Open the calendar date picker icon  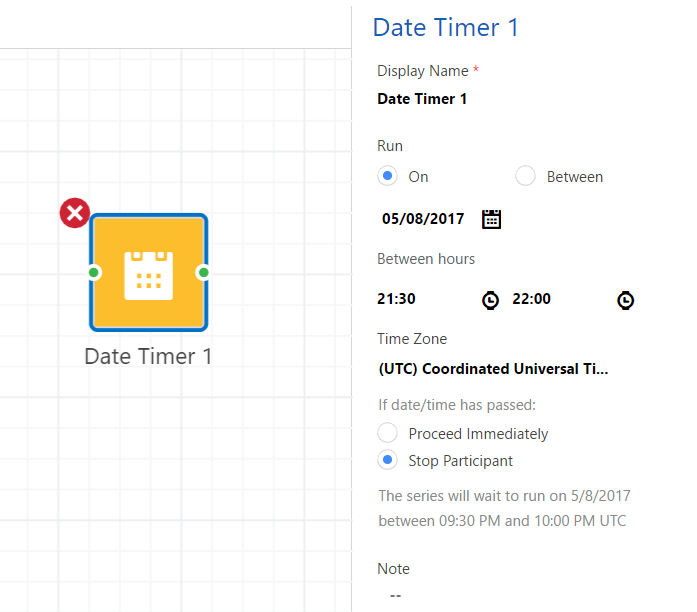click(x=491, y=219)
